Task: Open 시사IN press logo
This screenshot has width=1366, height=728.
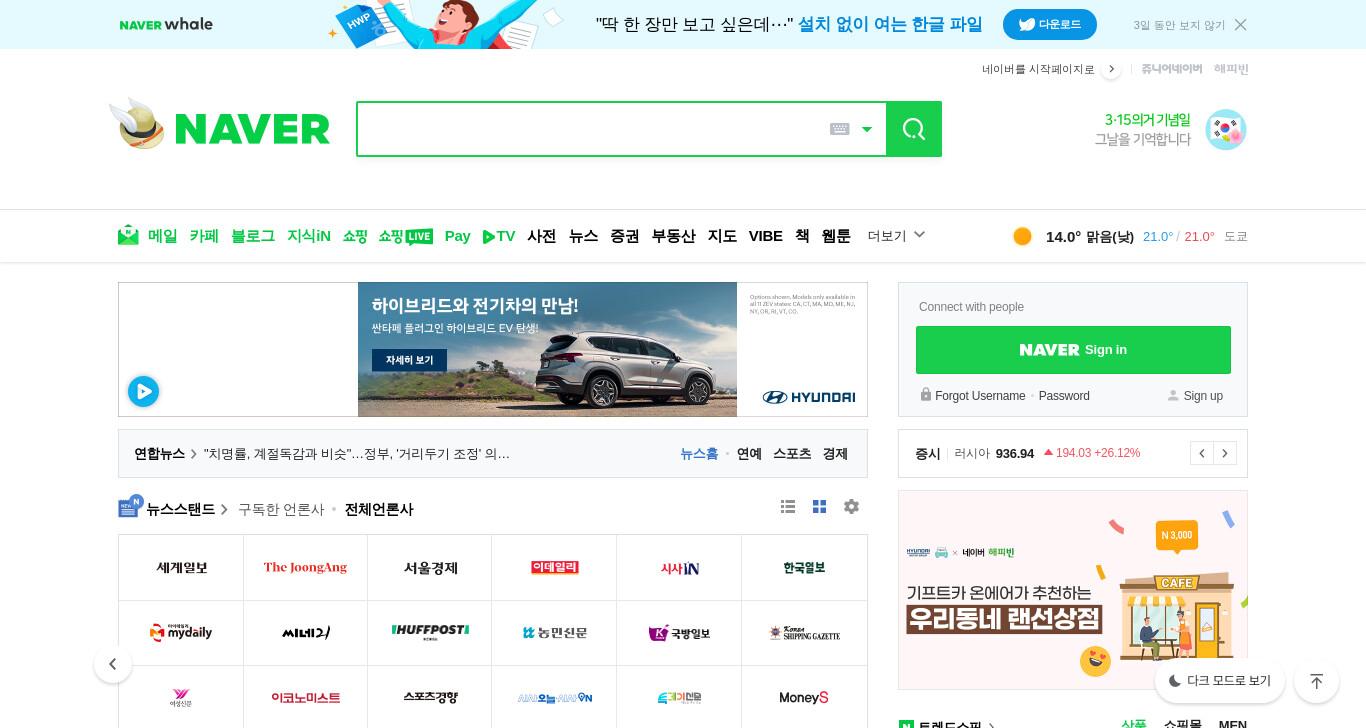Action: (679, 568)
